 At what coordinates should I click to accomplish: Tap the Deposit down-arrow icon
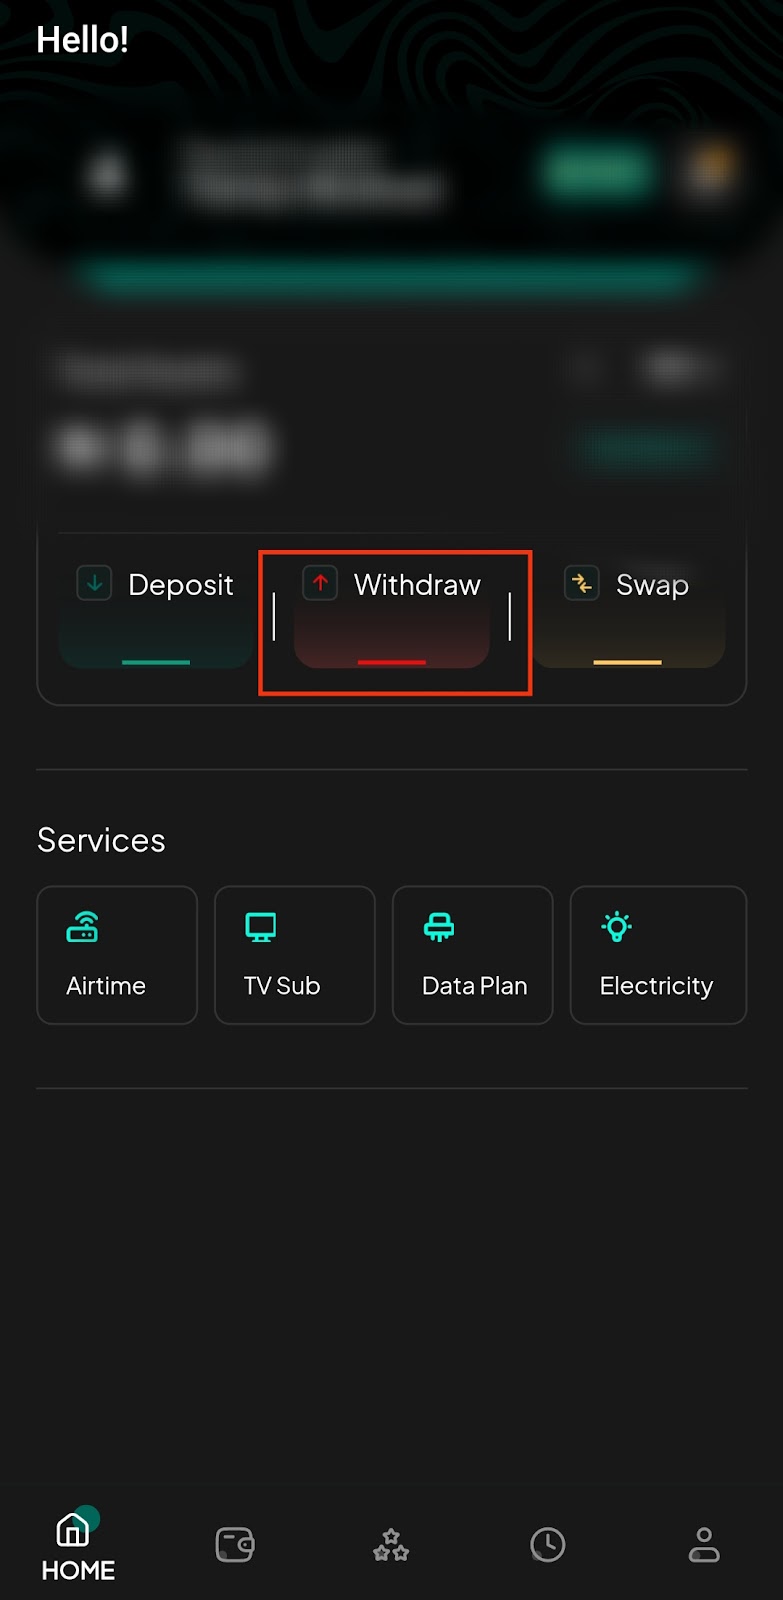click(x=94, y=583)
